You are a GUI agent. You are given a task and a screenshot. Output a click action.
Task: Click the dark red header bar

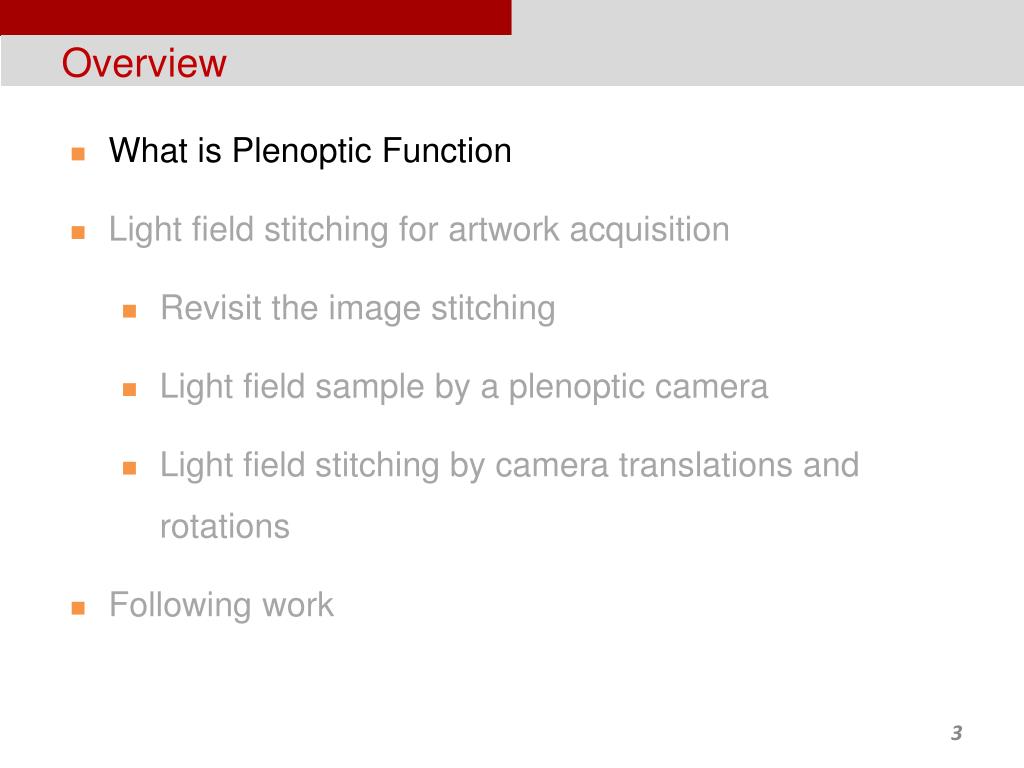click(x=256, y=17)
